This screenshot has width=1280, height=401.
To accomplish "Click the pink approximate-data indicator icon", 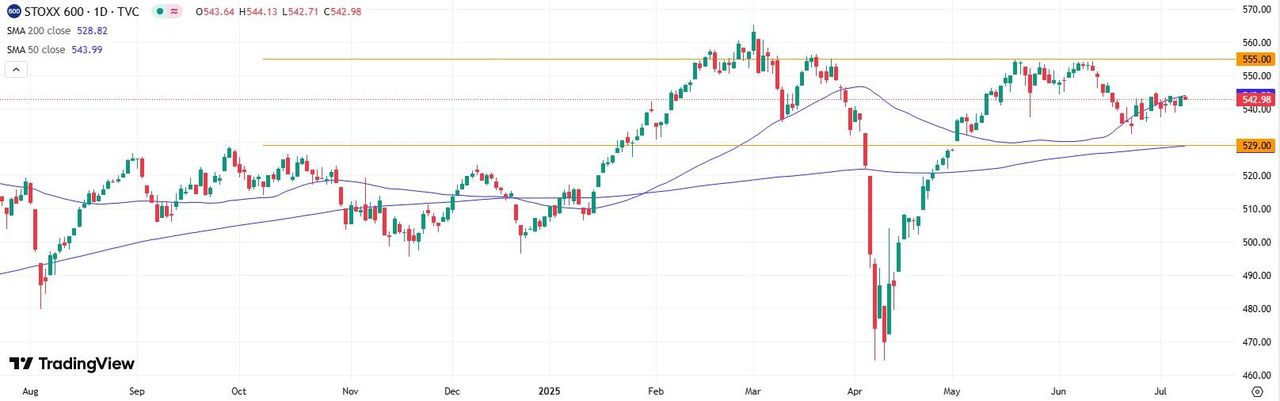I will click(x=175, y=11).
